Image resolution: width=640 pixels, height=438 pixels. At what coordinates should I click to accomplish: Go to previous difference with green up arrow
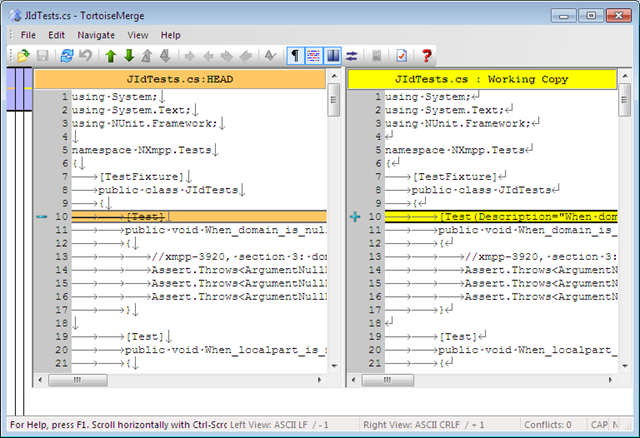[x=111, y=56]
